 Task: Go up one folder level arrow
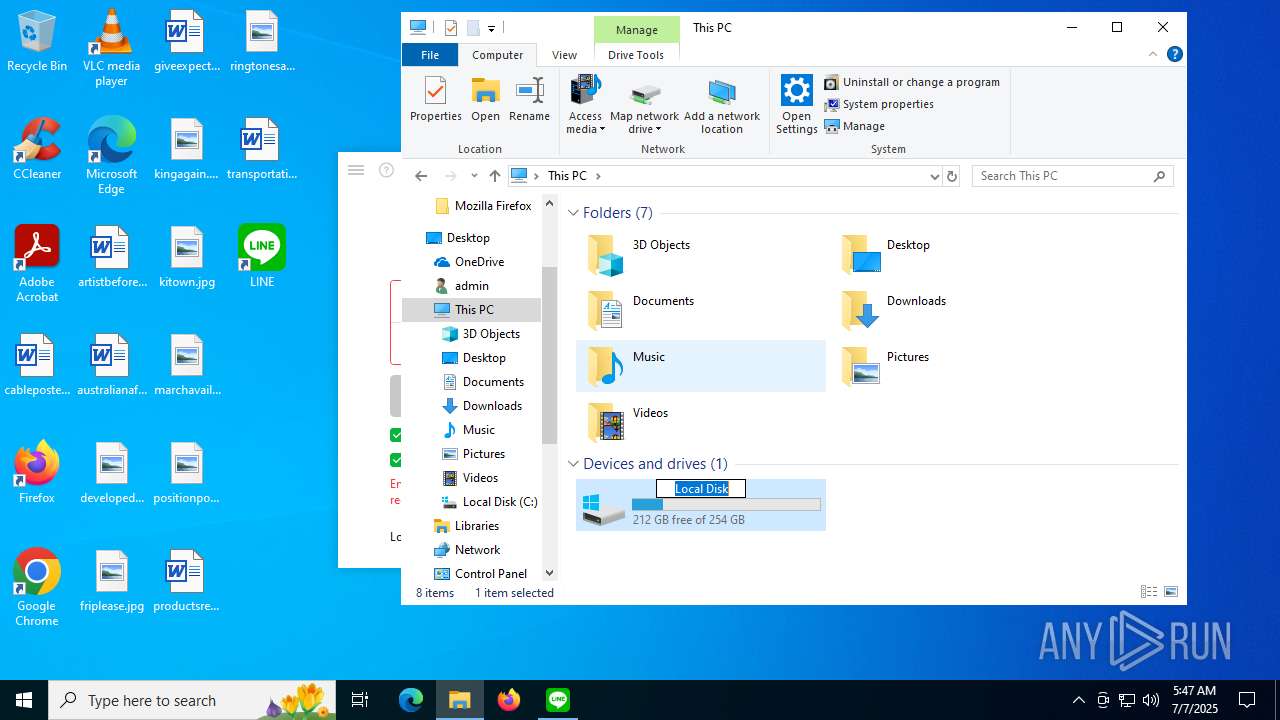click(x=494, y=176)
